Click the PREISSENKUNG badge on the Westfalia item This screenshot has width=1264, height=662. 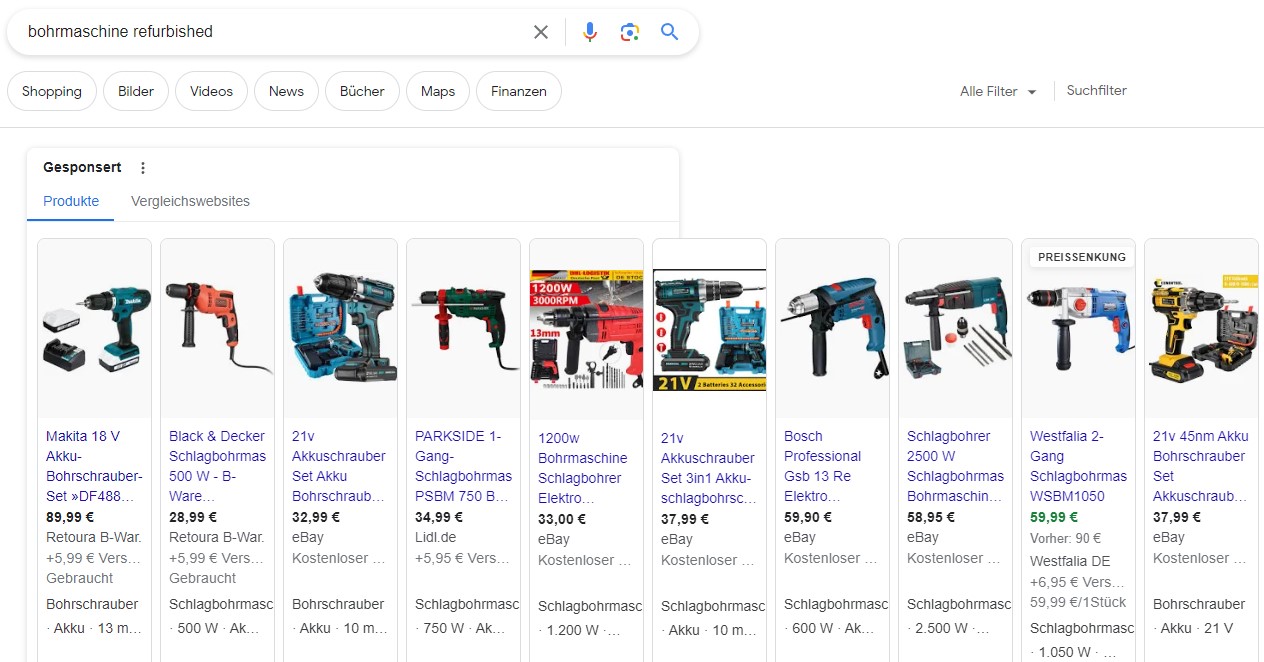pos(1082,257)
